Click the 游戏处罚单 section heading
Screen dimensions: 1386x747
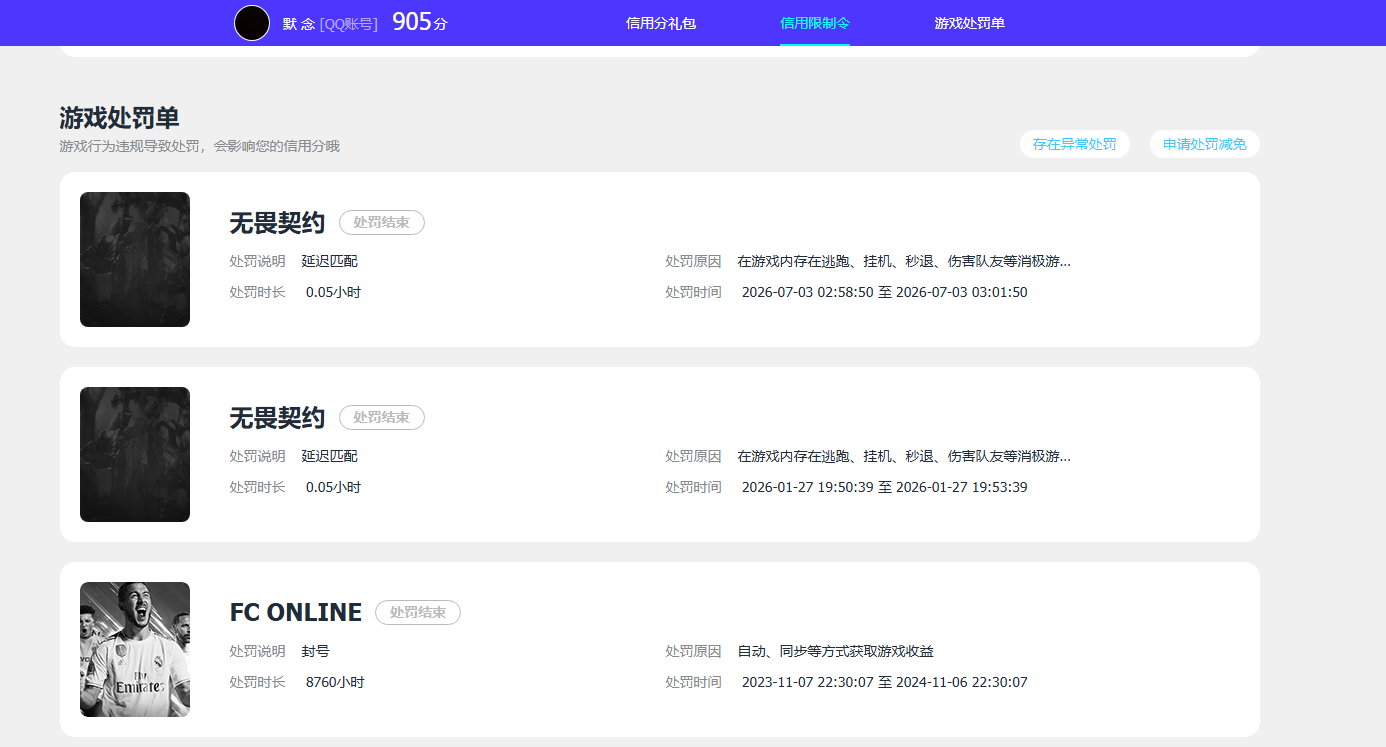(119, 118)
